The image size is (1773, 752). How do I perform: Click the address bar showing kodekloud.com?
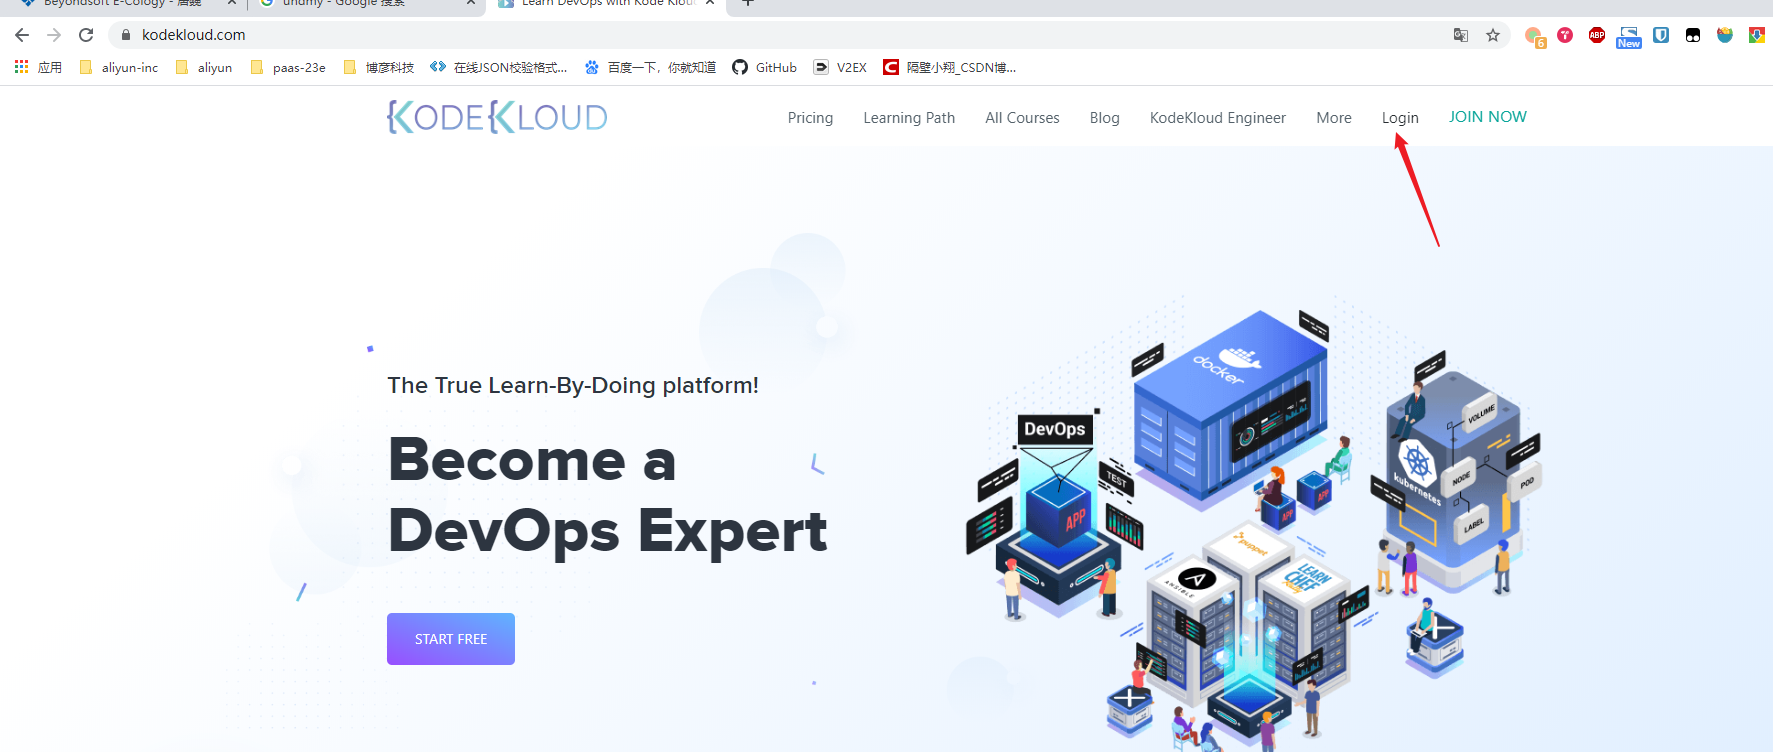pos(780,35)
